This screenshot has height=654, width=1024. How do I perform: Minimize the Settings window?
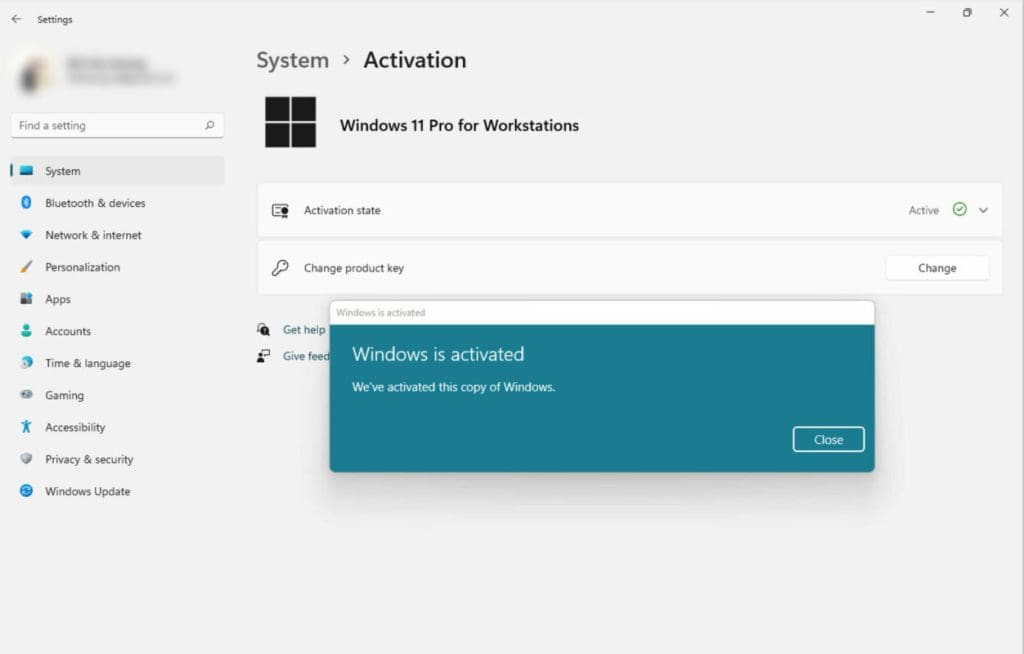[x=931, y=12]
